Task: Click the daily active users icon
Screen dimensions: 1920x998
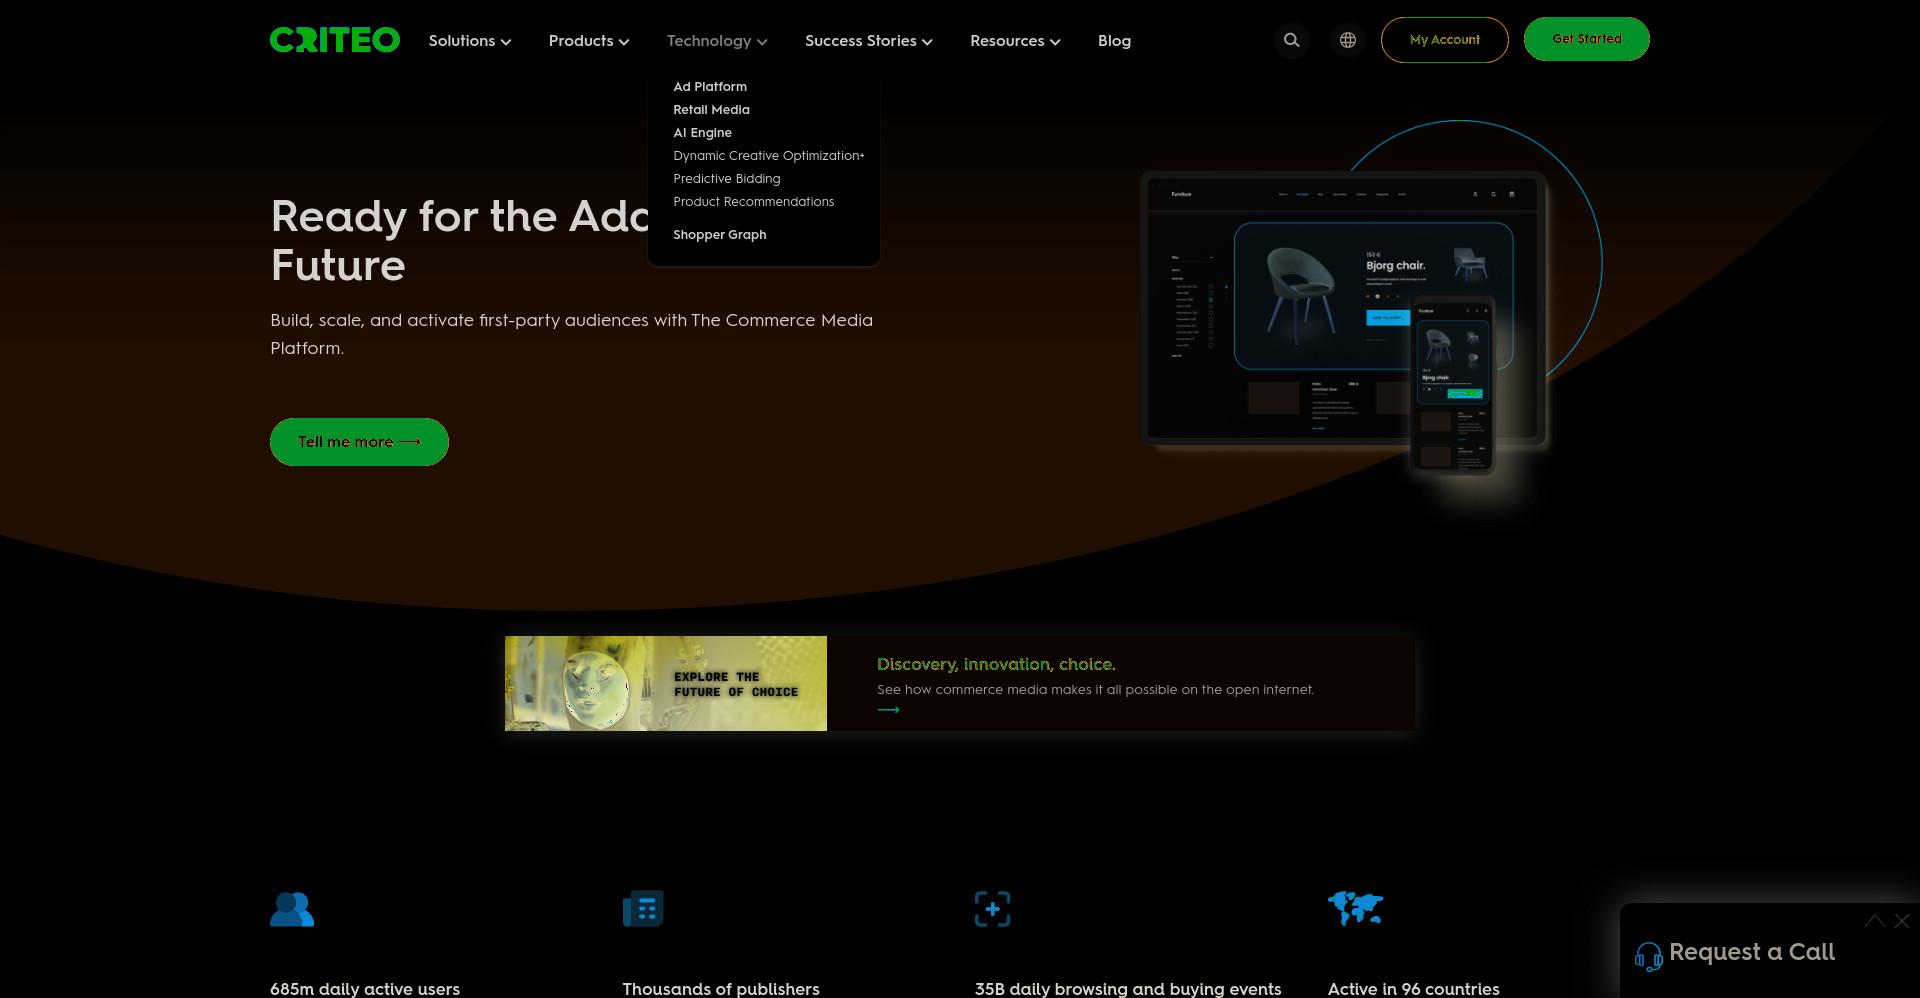Action: (x=292, y=909)
